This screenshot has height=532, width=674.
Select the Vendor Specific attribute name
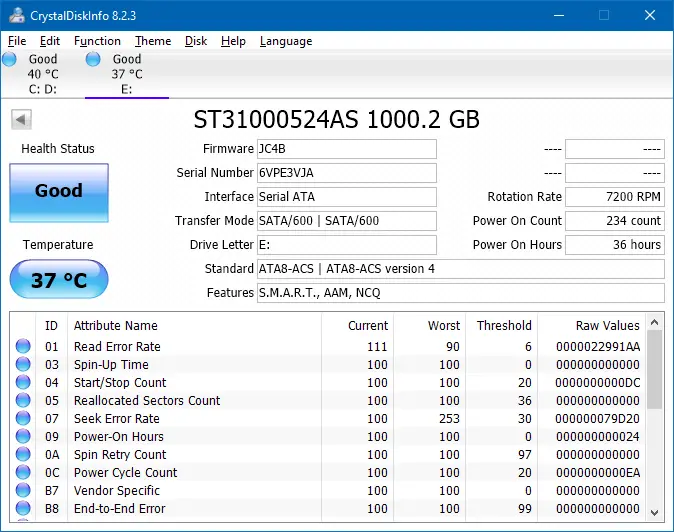point(117,491)
